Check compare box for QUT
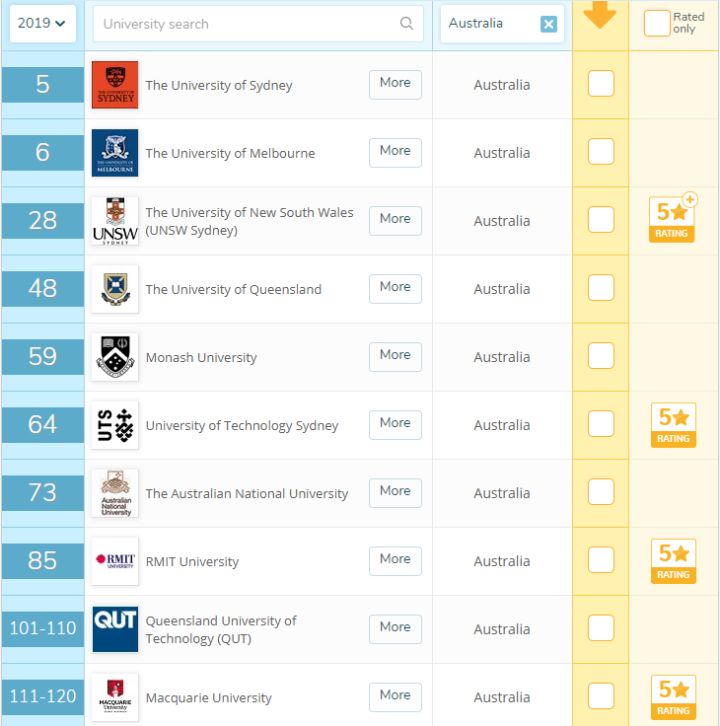Screen dimensions: 720x726 point(601,628)
